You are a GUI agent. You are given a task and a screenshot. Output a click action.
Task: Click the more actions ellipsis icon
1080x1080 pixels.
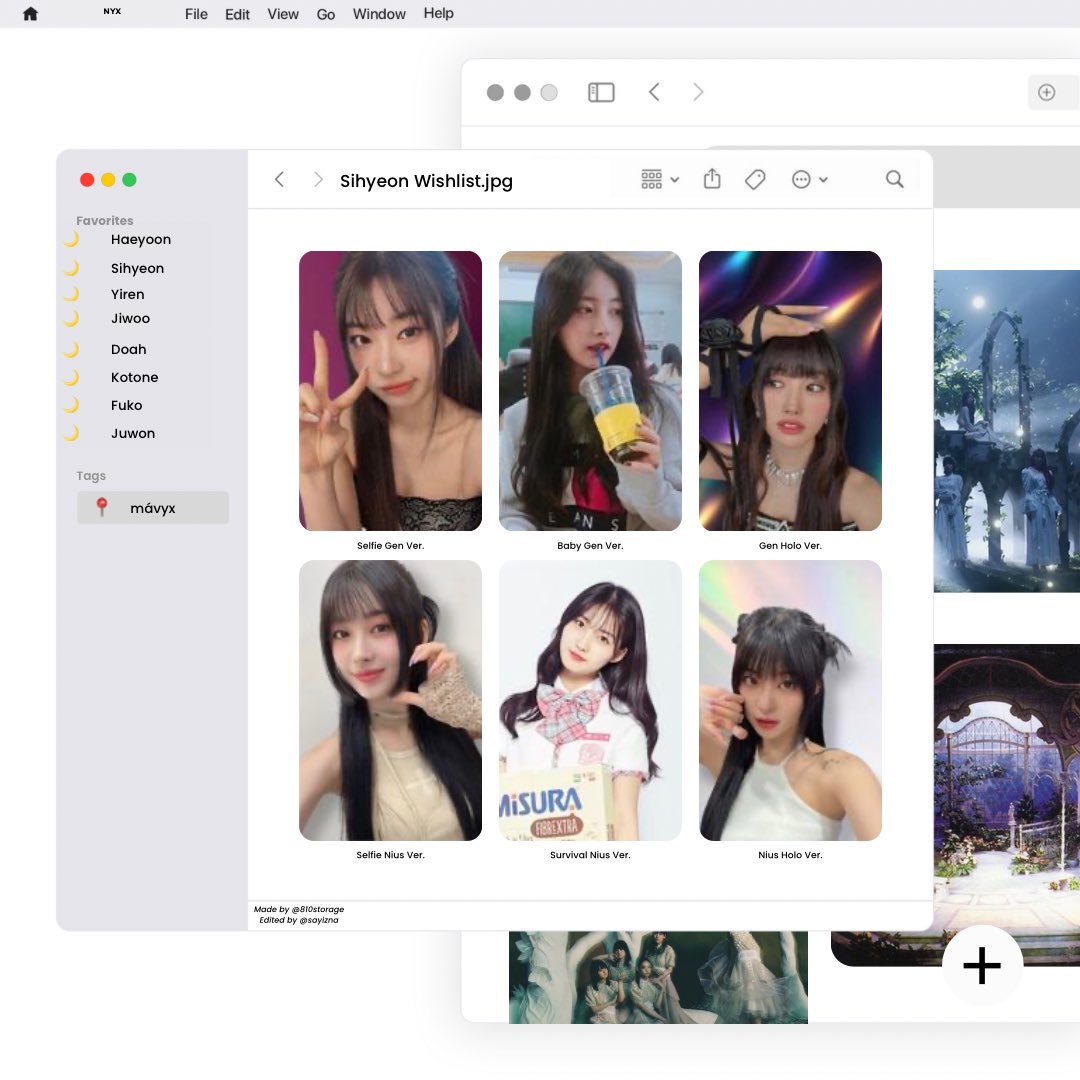coord(801,180)
